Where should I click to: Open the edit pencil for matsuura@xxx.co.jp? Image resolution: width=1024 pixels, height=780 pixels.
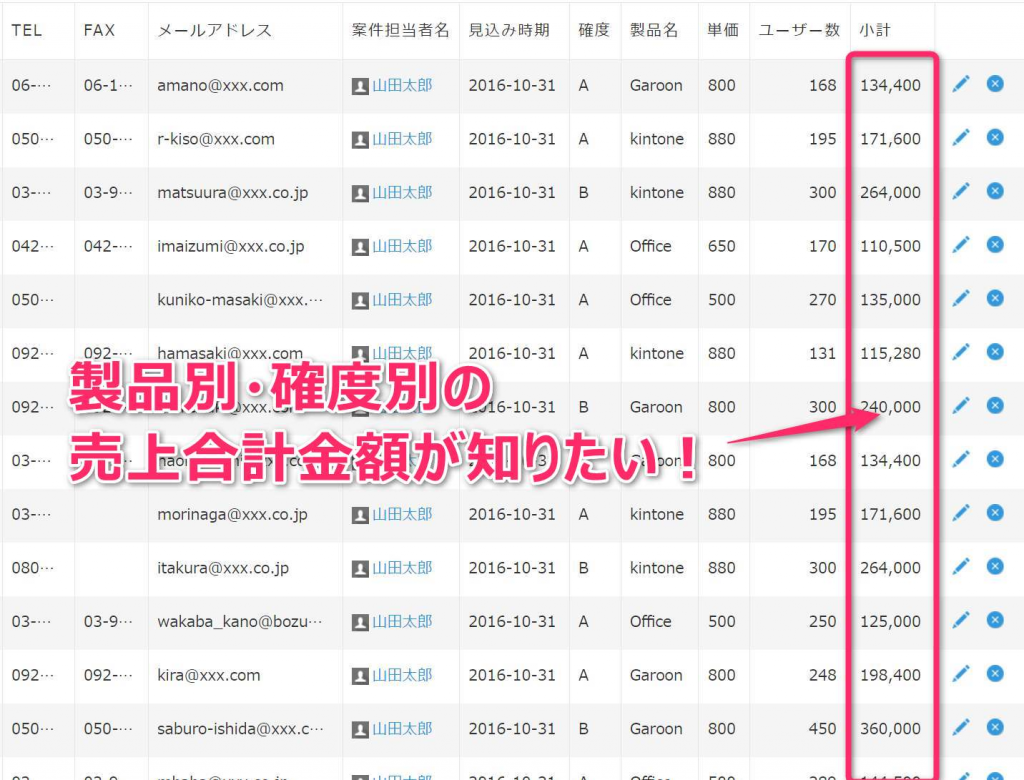961,191
